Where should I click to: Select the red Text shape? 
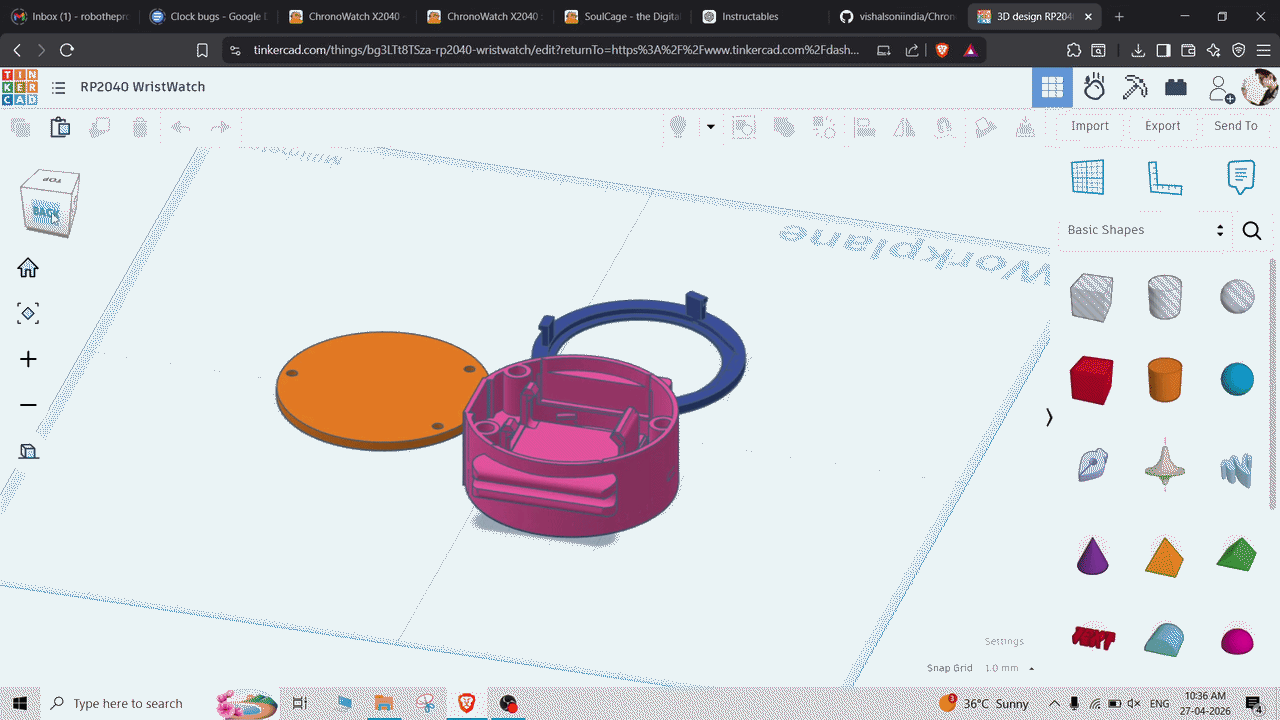(x=1093, y=638)
